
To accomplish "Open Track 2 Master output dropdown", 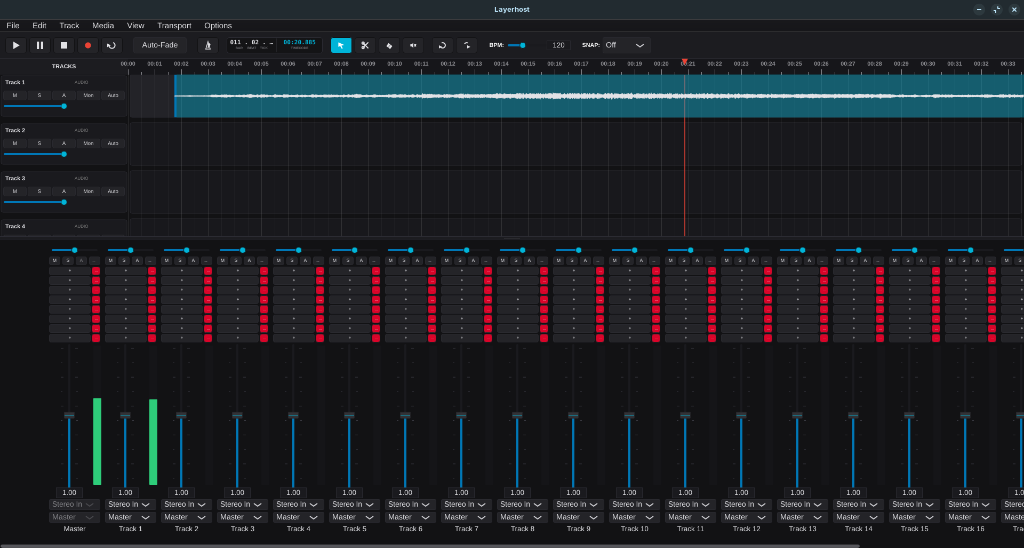I will [186, 517].
